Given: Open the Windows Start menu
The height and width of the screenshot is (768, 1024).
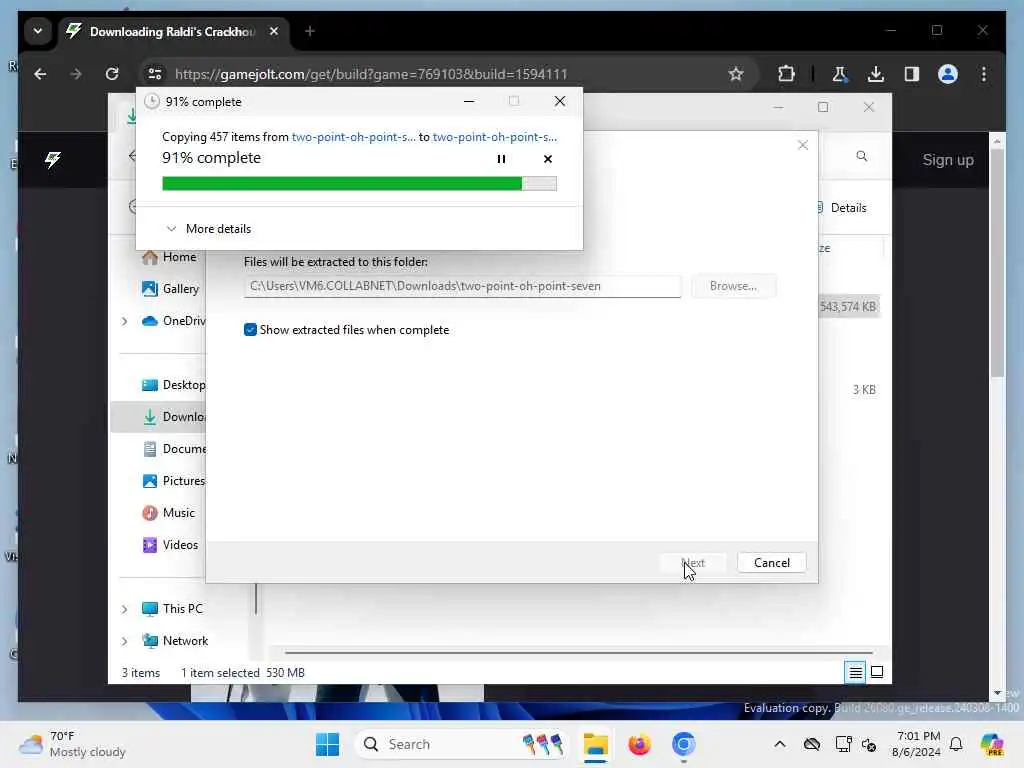Looking at the screenshot, I should [327, 744].
